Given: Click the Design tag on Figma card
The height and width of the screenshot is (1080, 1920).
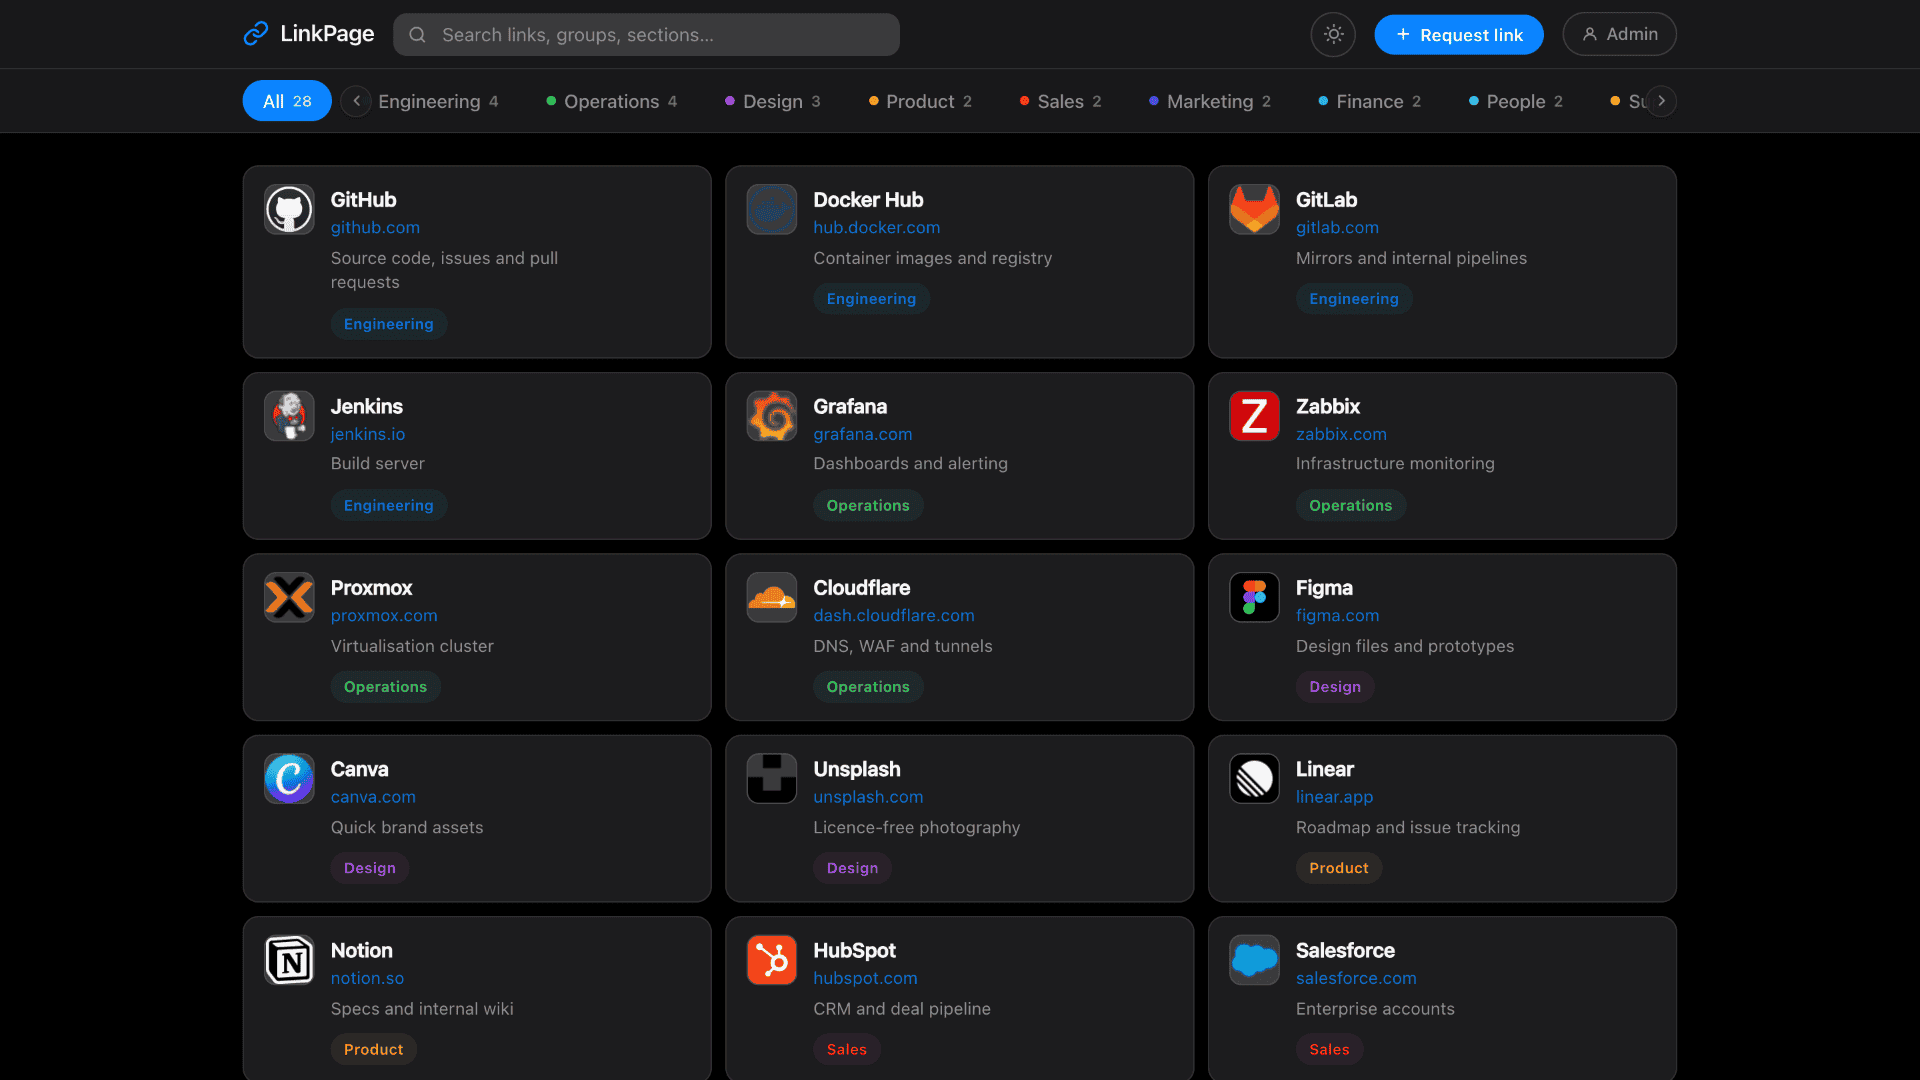Looking at the screenshot, I should [x=1335, y=687].
